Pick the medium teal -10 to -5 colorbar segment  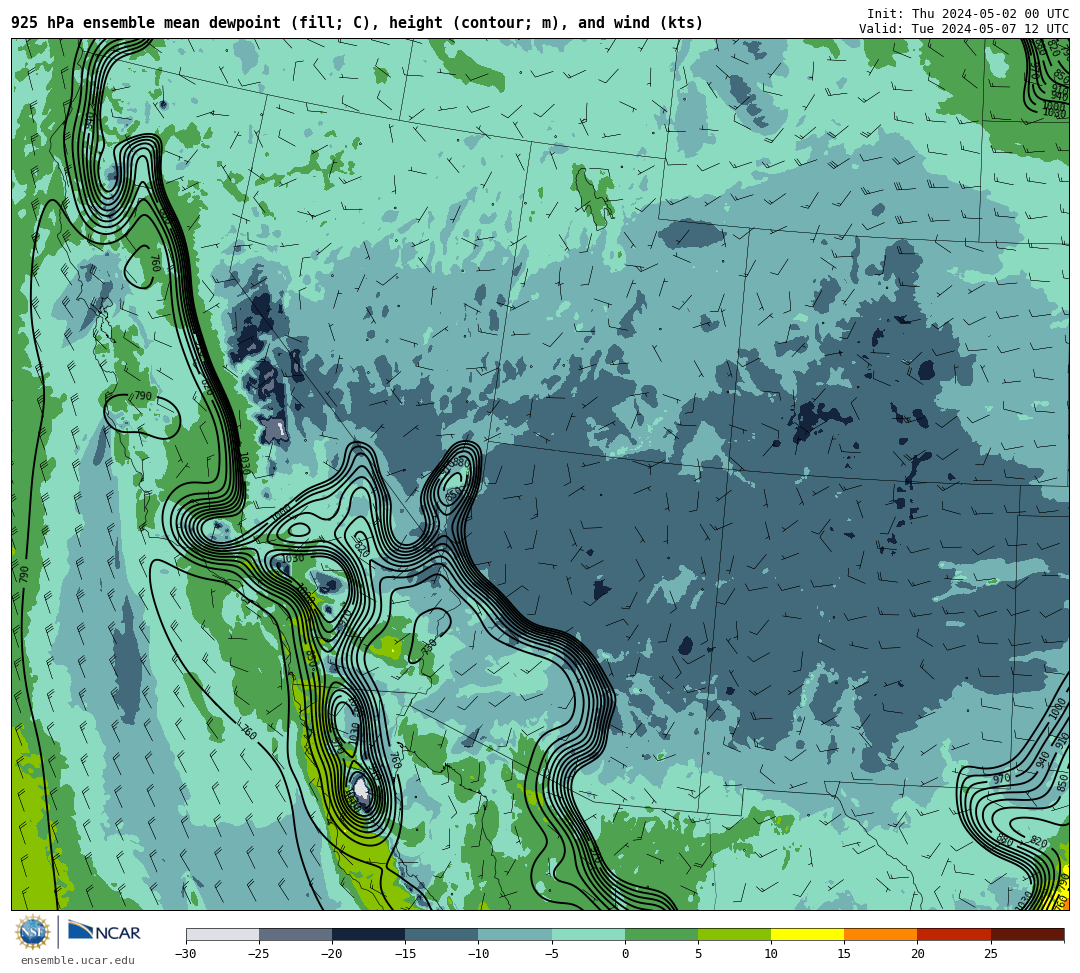515,934
